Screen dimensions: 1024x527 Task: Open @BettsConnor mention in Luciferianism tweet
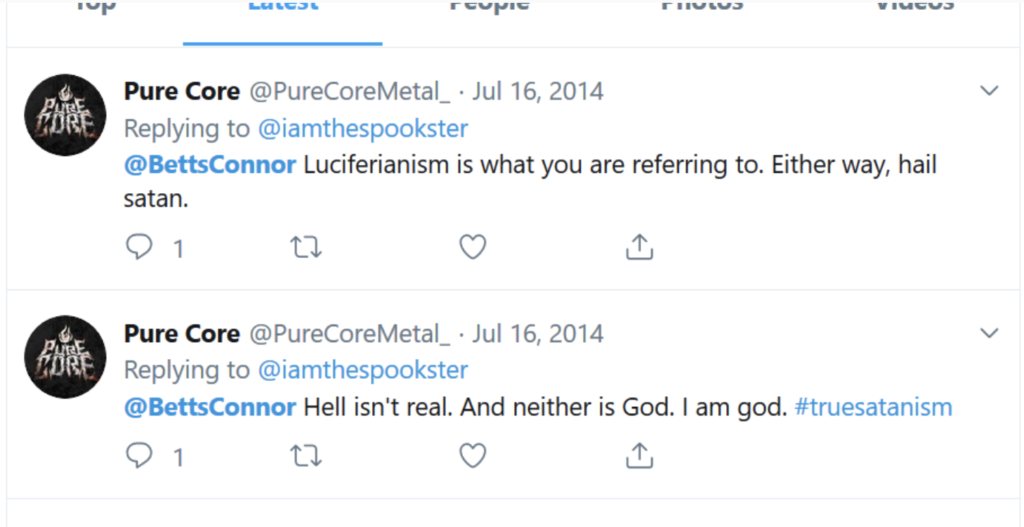tap(210, 165)
